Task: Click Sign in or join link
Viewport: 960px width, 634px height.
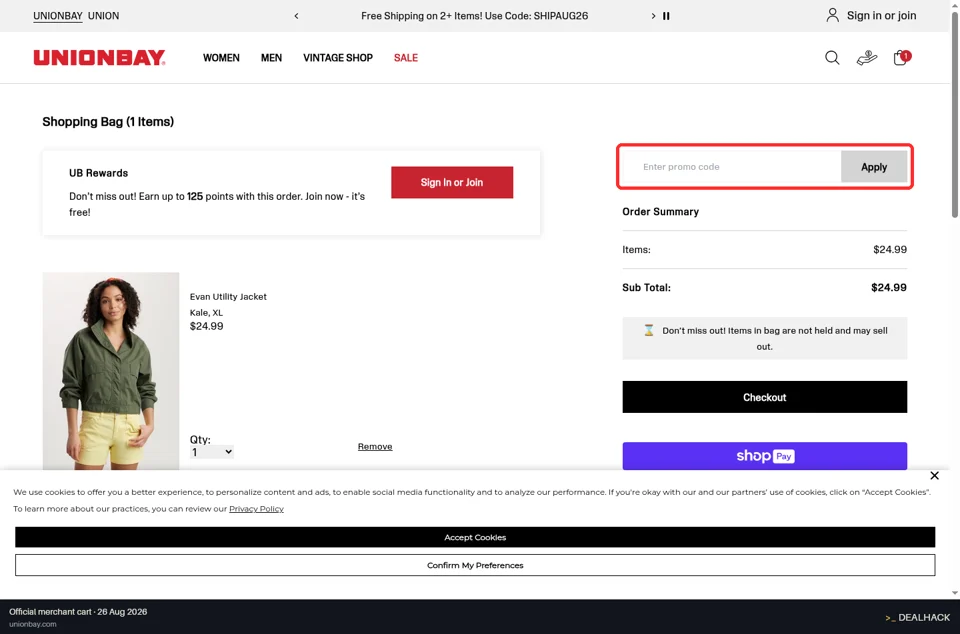Action: coord(881,15)
